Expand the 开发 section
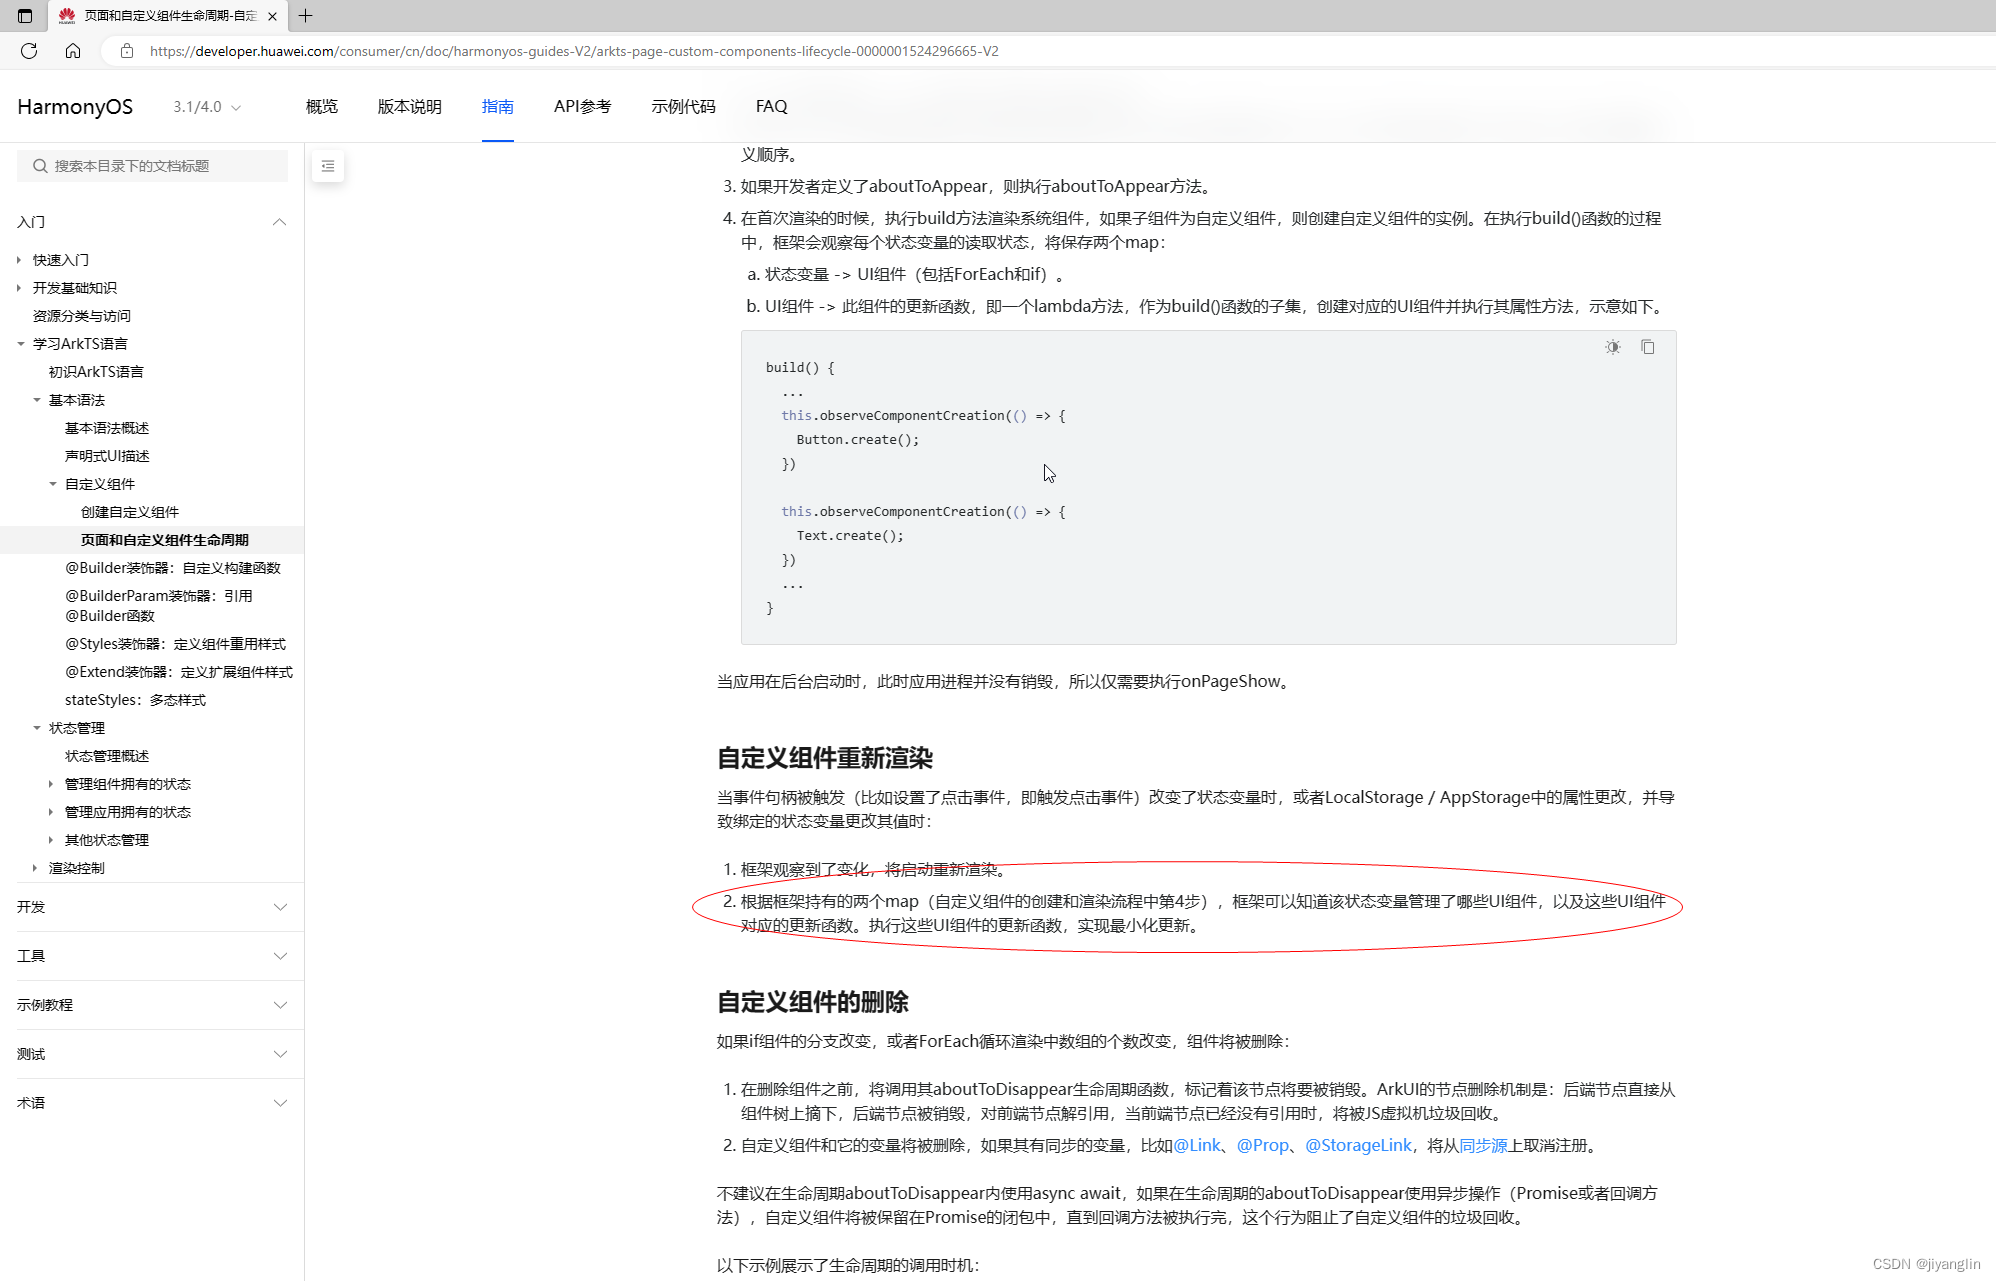 click(279, 907)
